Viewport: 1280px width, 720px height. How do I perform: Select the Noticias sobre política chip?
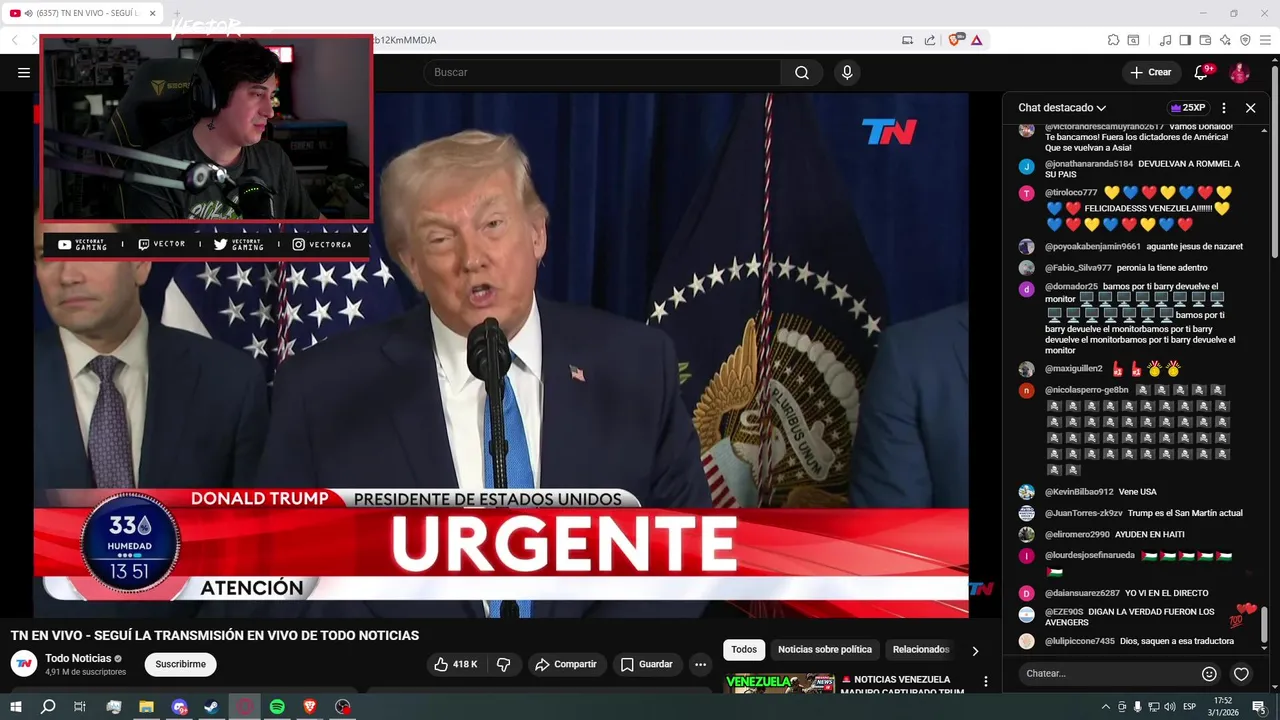click(x=825, y=650)
